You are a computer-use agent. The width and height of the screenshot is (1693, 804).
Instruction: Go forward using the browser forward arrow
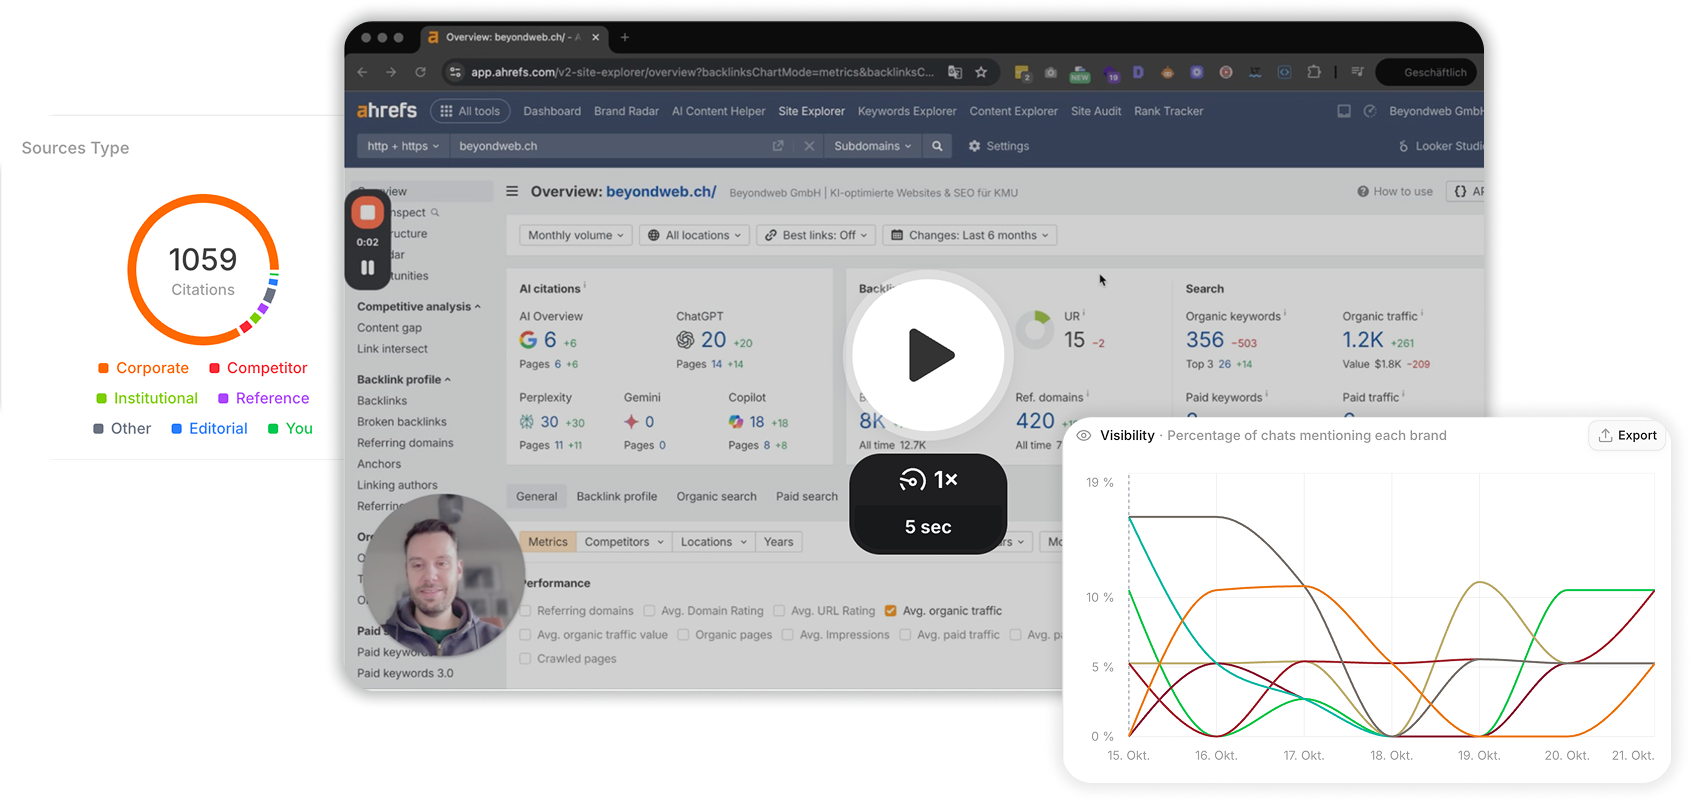(391, 72)
